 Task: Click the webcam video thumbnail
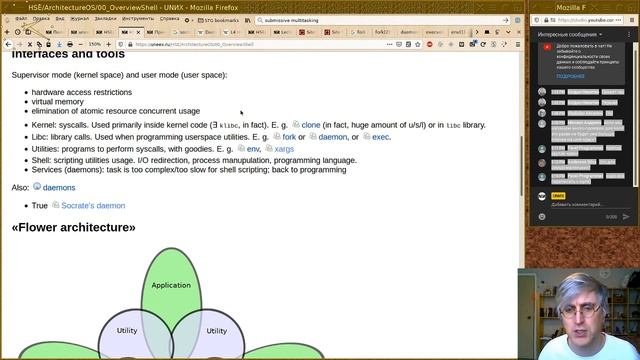tap(579, 314)
